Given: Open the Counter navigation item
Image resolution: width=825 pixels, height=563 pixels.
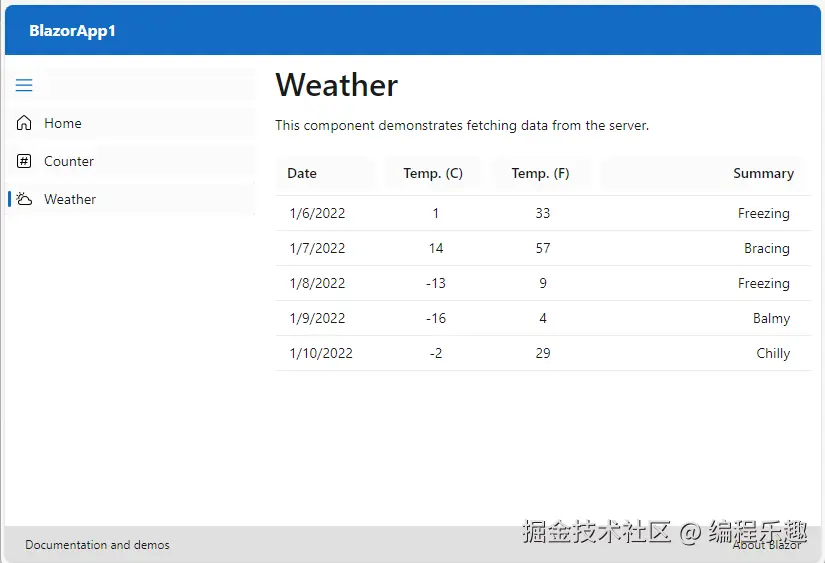Looking at the screenshot, I should coord(129,161).
